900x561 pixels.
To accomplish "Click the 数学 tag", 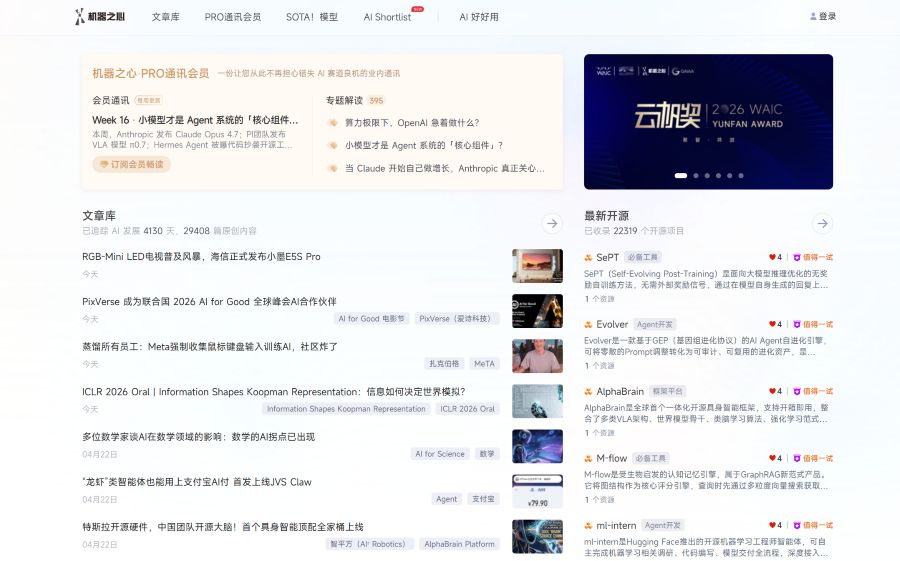I will point(487,454).
